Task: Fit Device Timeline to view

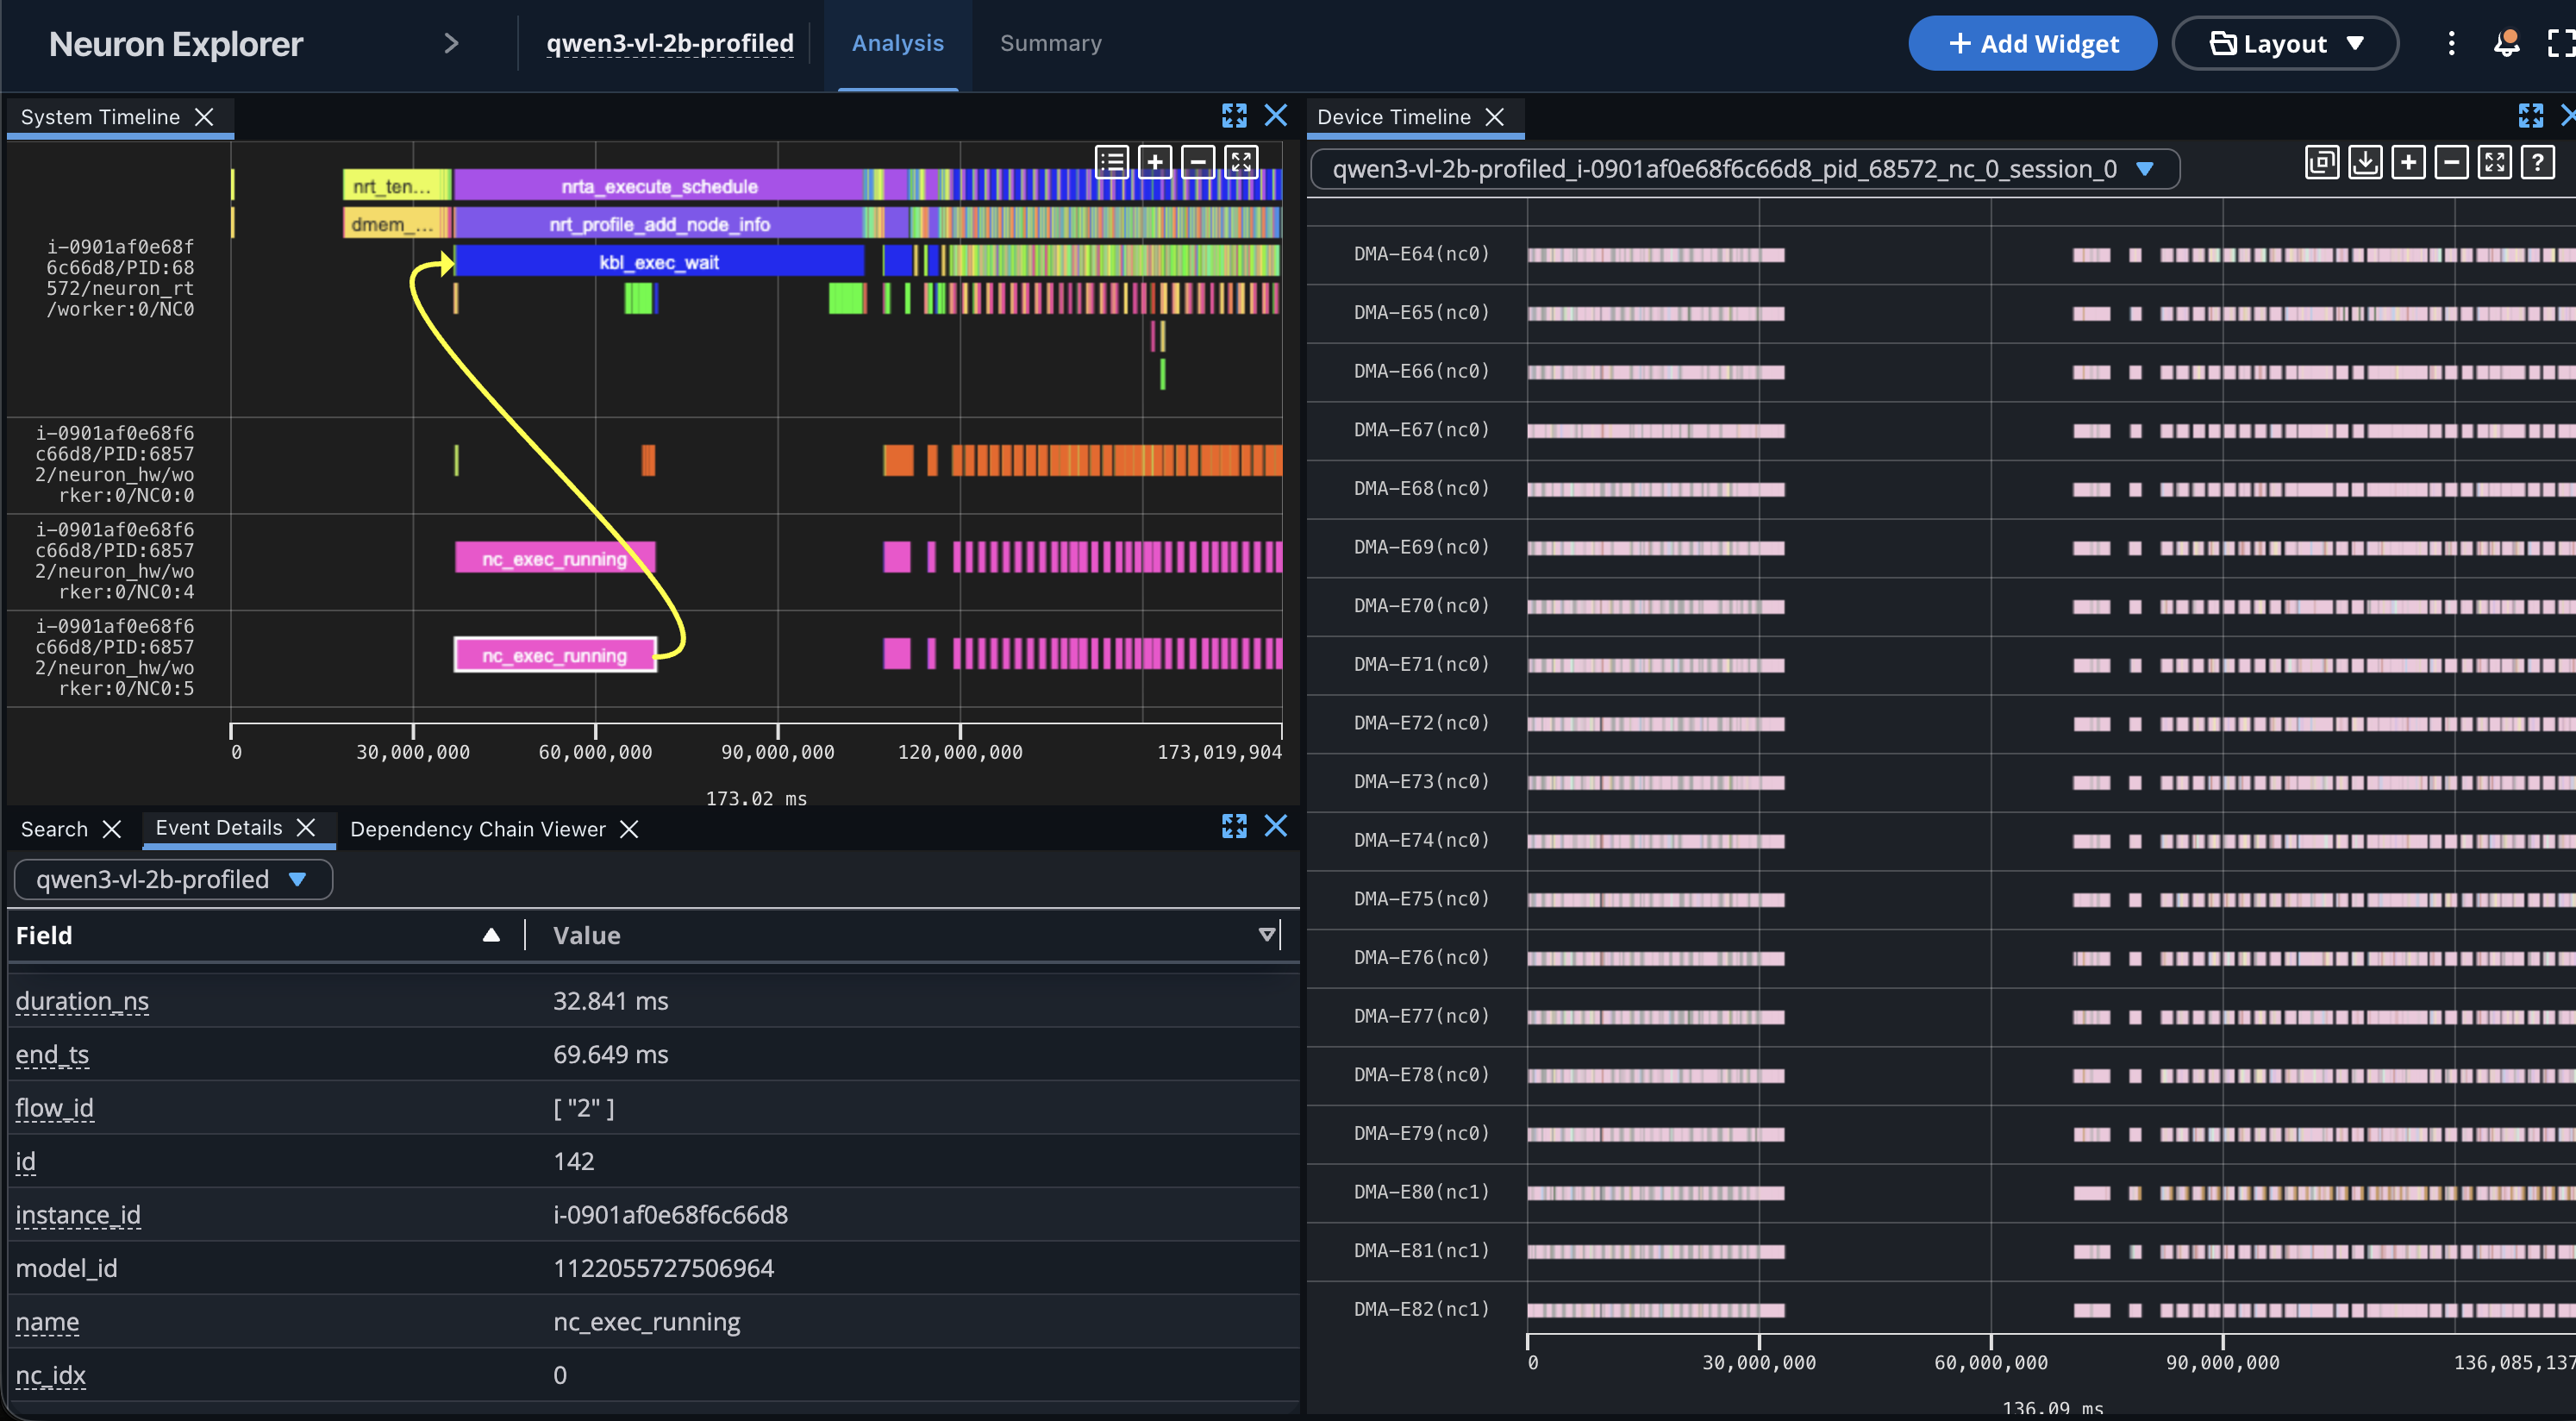Action: [x=2494, y=162]
